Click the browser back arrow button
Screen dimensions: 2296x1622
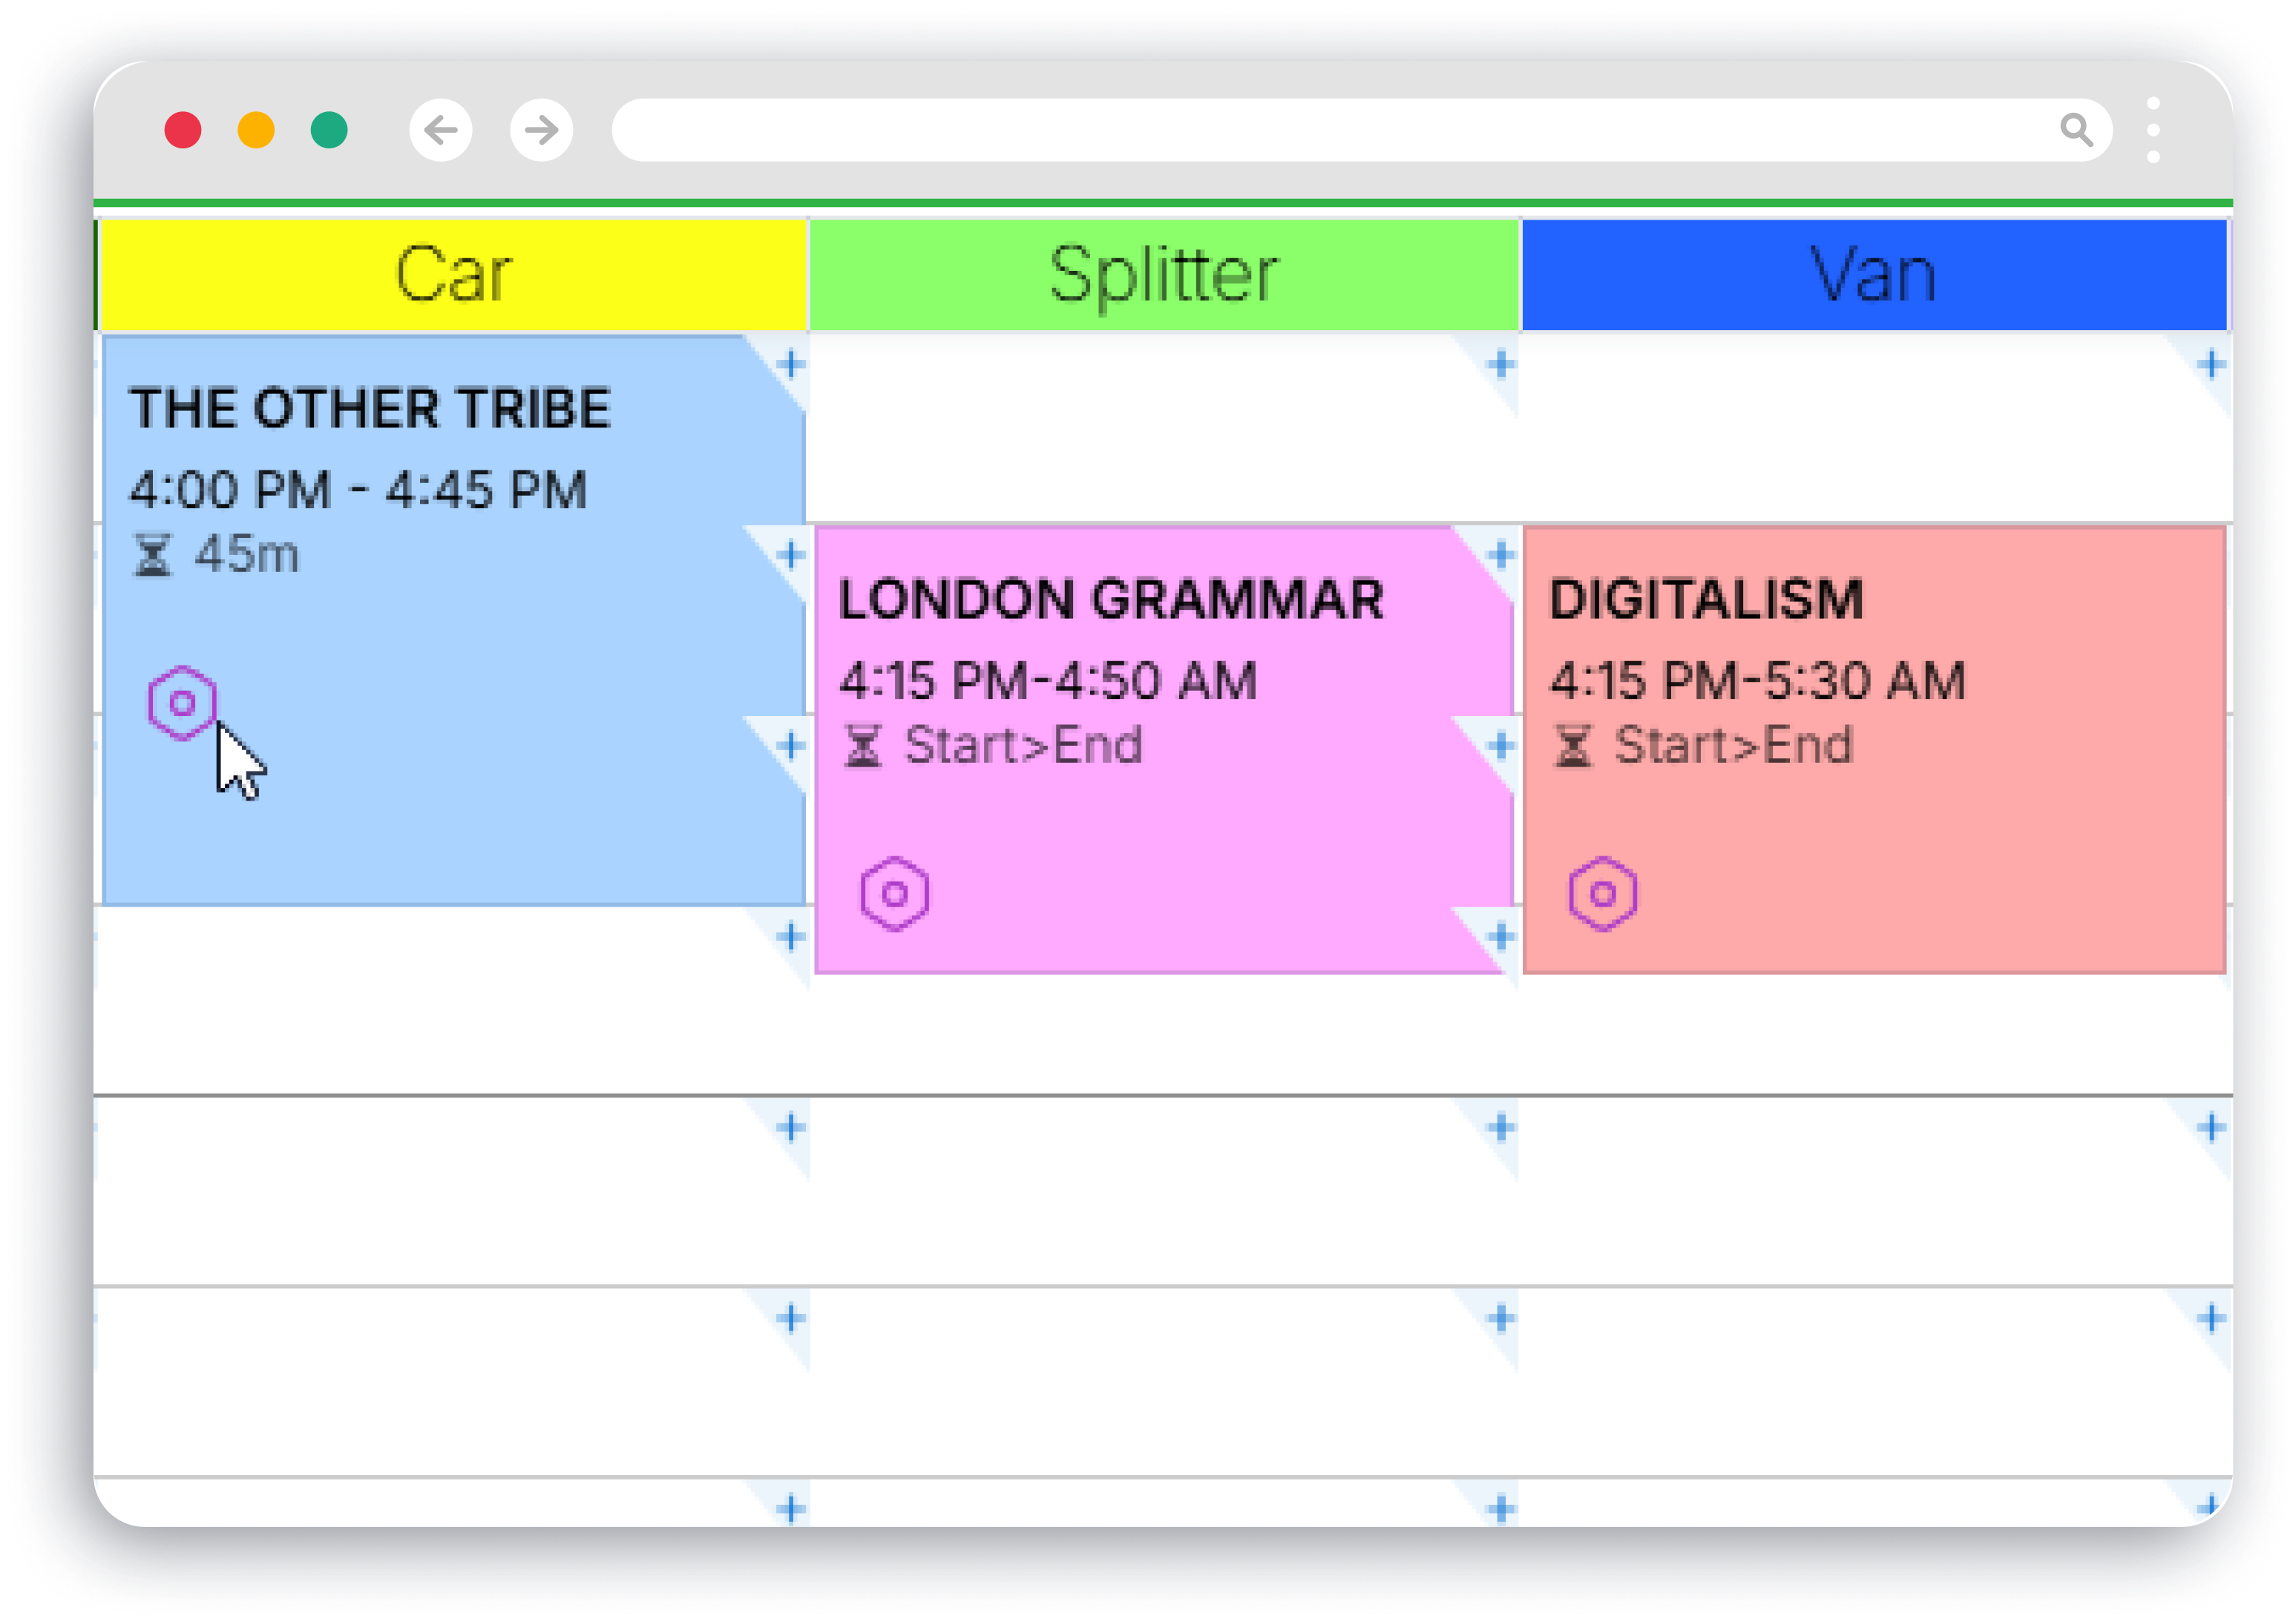pyautogui.click(x=441, y=130)
